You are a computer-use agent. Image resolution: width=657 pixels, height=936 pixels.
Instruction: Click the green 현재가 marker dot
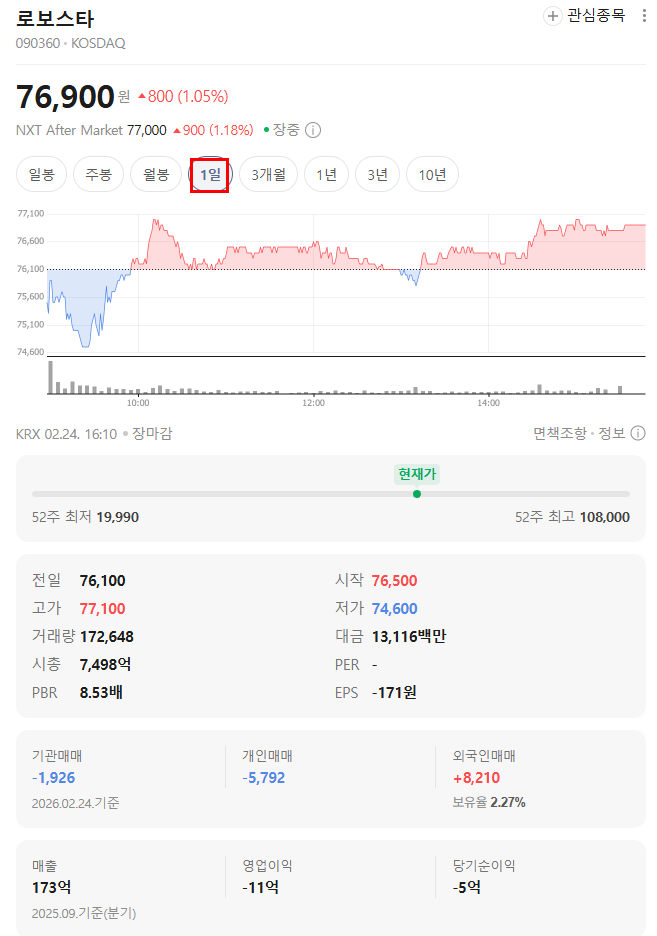click(417, 494)
